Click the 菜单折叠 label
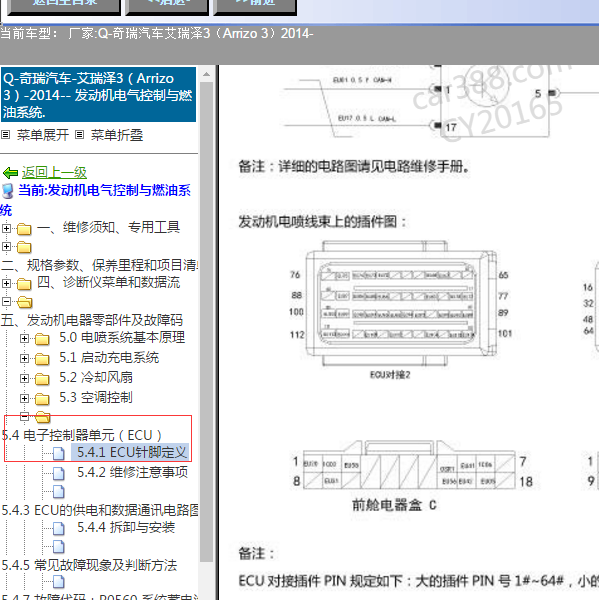599x600 pixels. [x=117, y=135]
